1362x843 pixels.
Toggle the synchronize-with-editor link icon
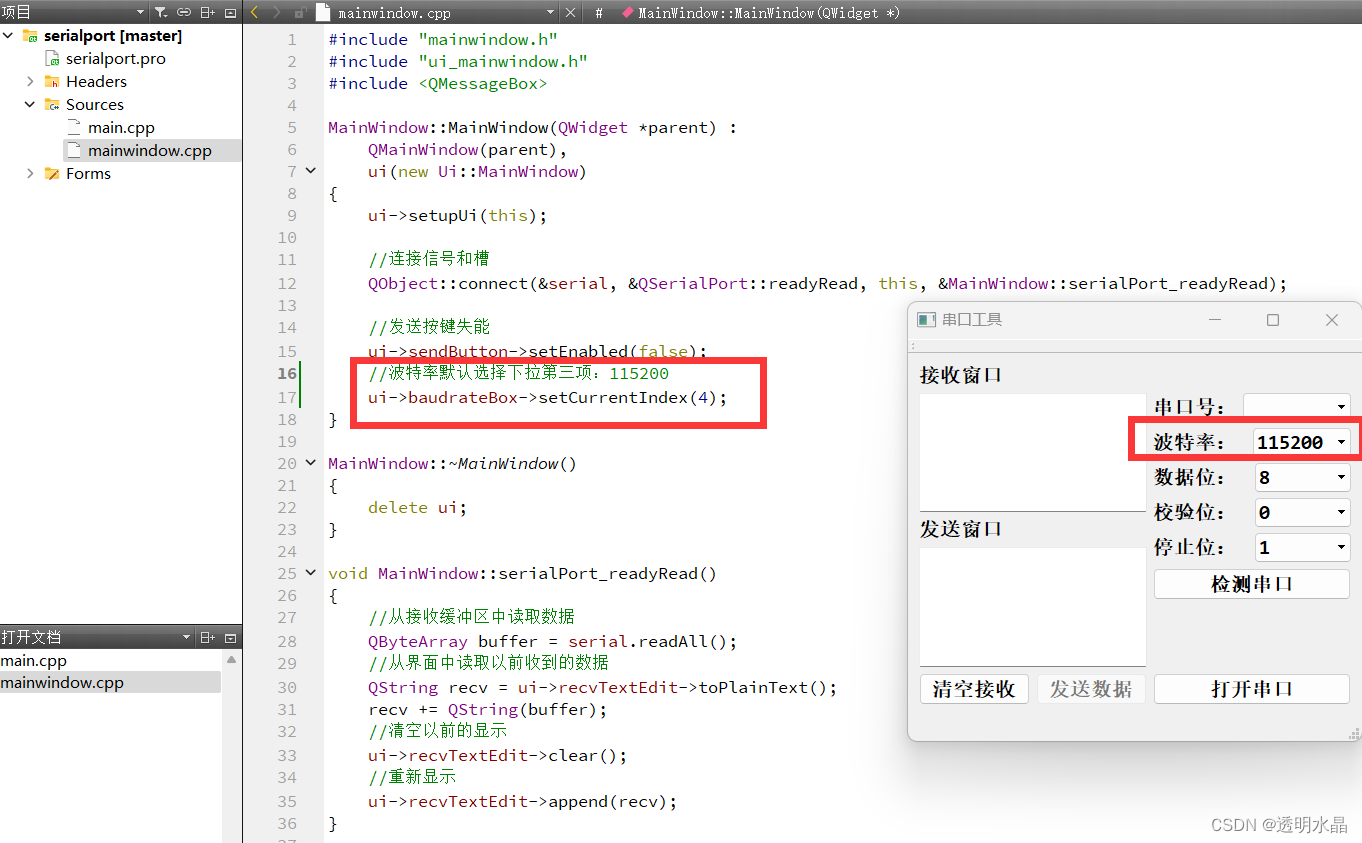[184, 12]
